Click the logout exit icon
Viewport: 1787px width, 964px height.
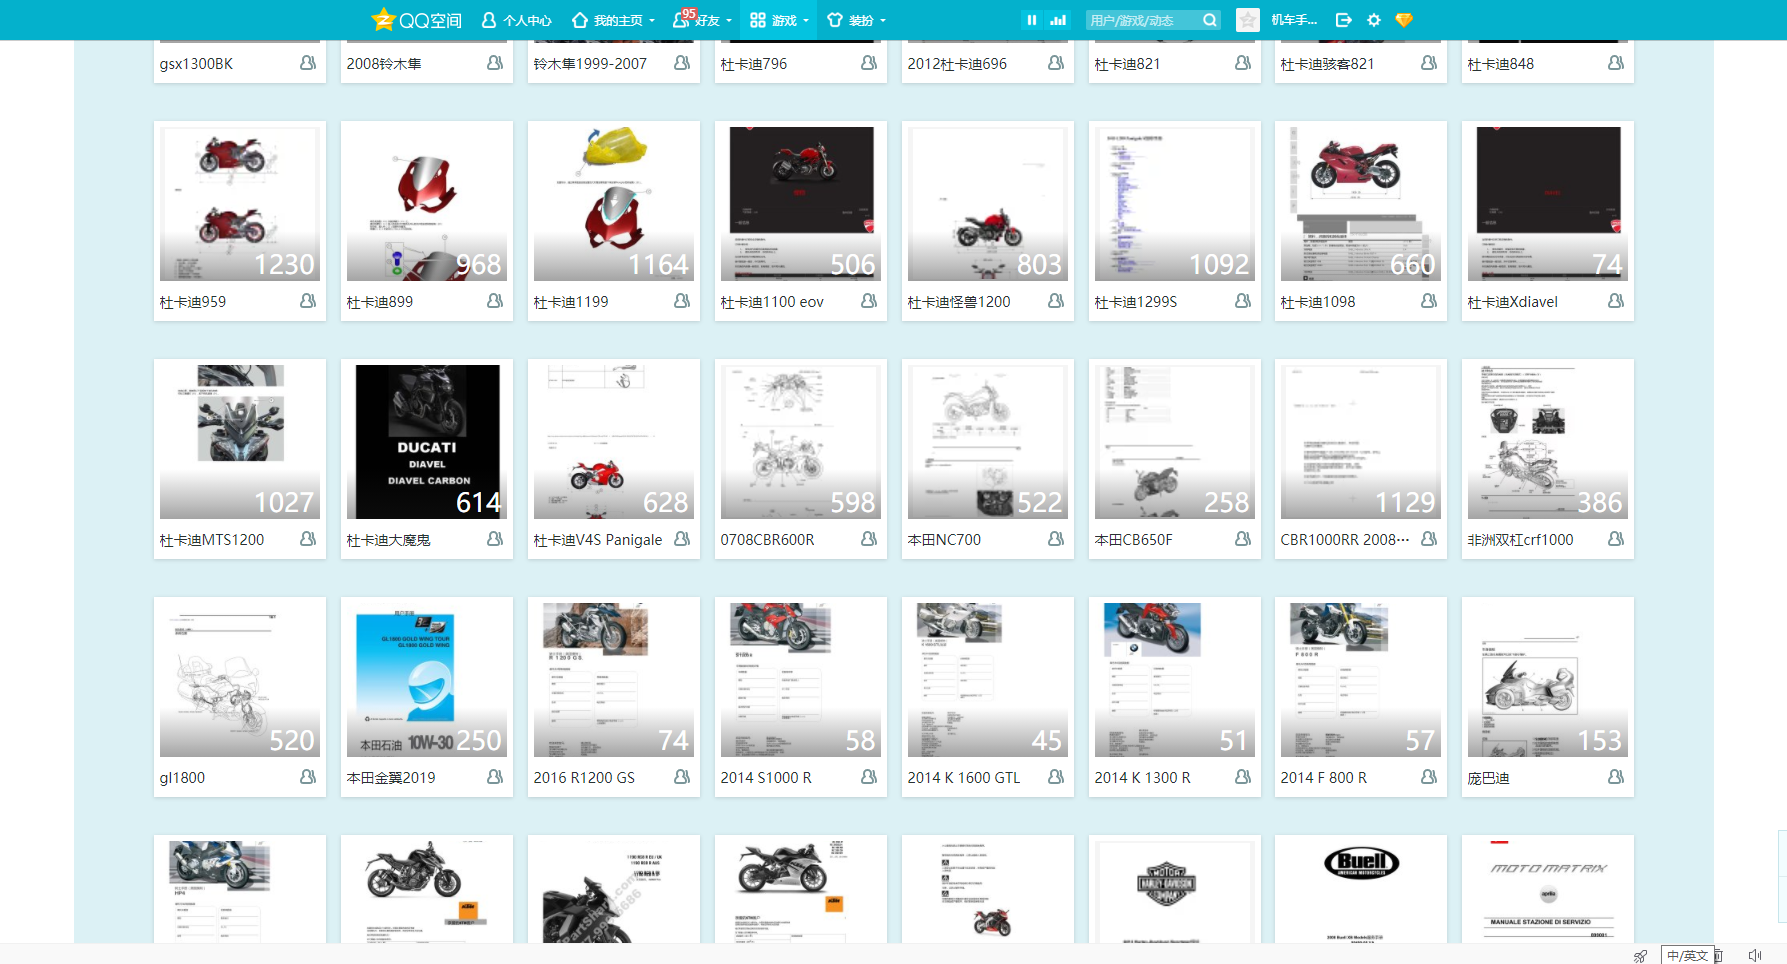pyautogui.click(x=1343, y=20)
